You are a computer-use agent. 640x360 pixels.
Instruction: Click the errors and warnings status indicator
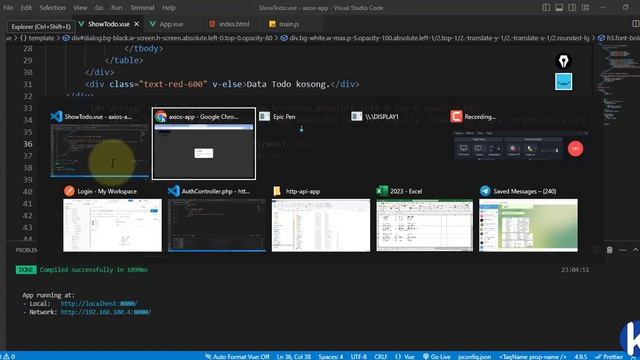pyautogui.click(x=8, y=356)
